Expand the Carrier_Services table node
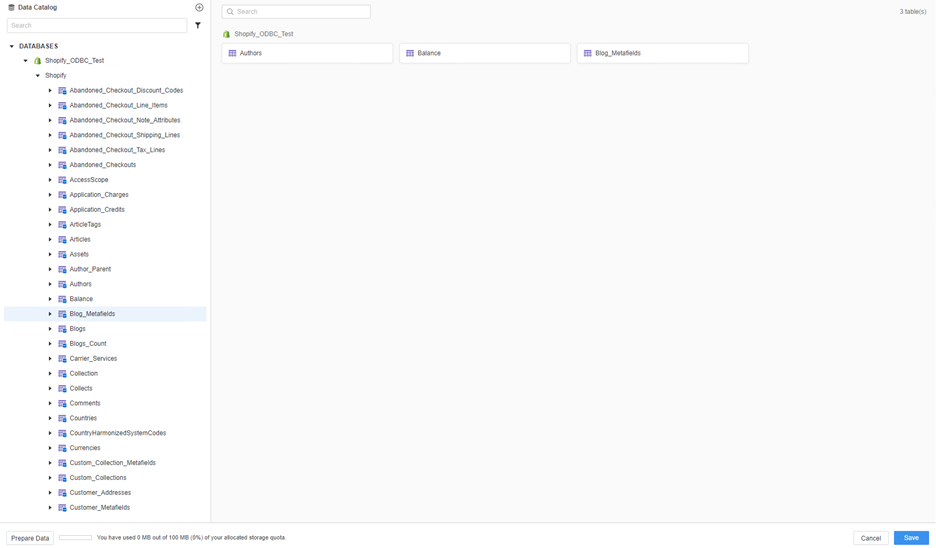 tap(50, 359)
